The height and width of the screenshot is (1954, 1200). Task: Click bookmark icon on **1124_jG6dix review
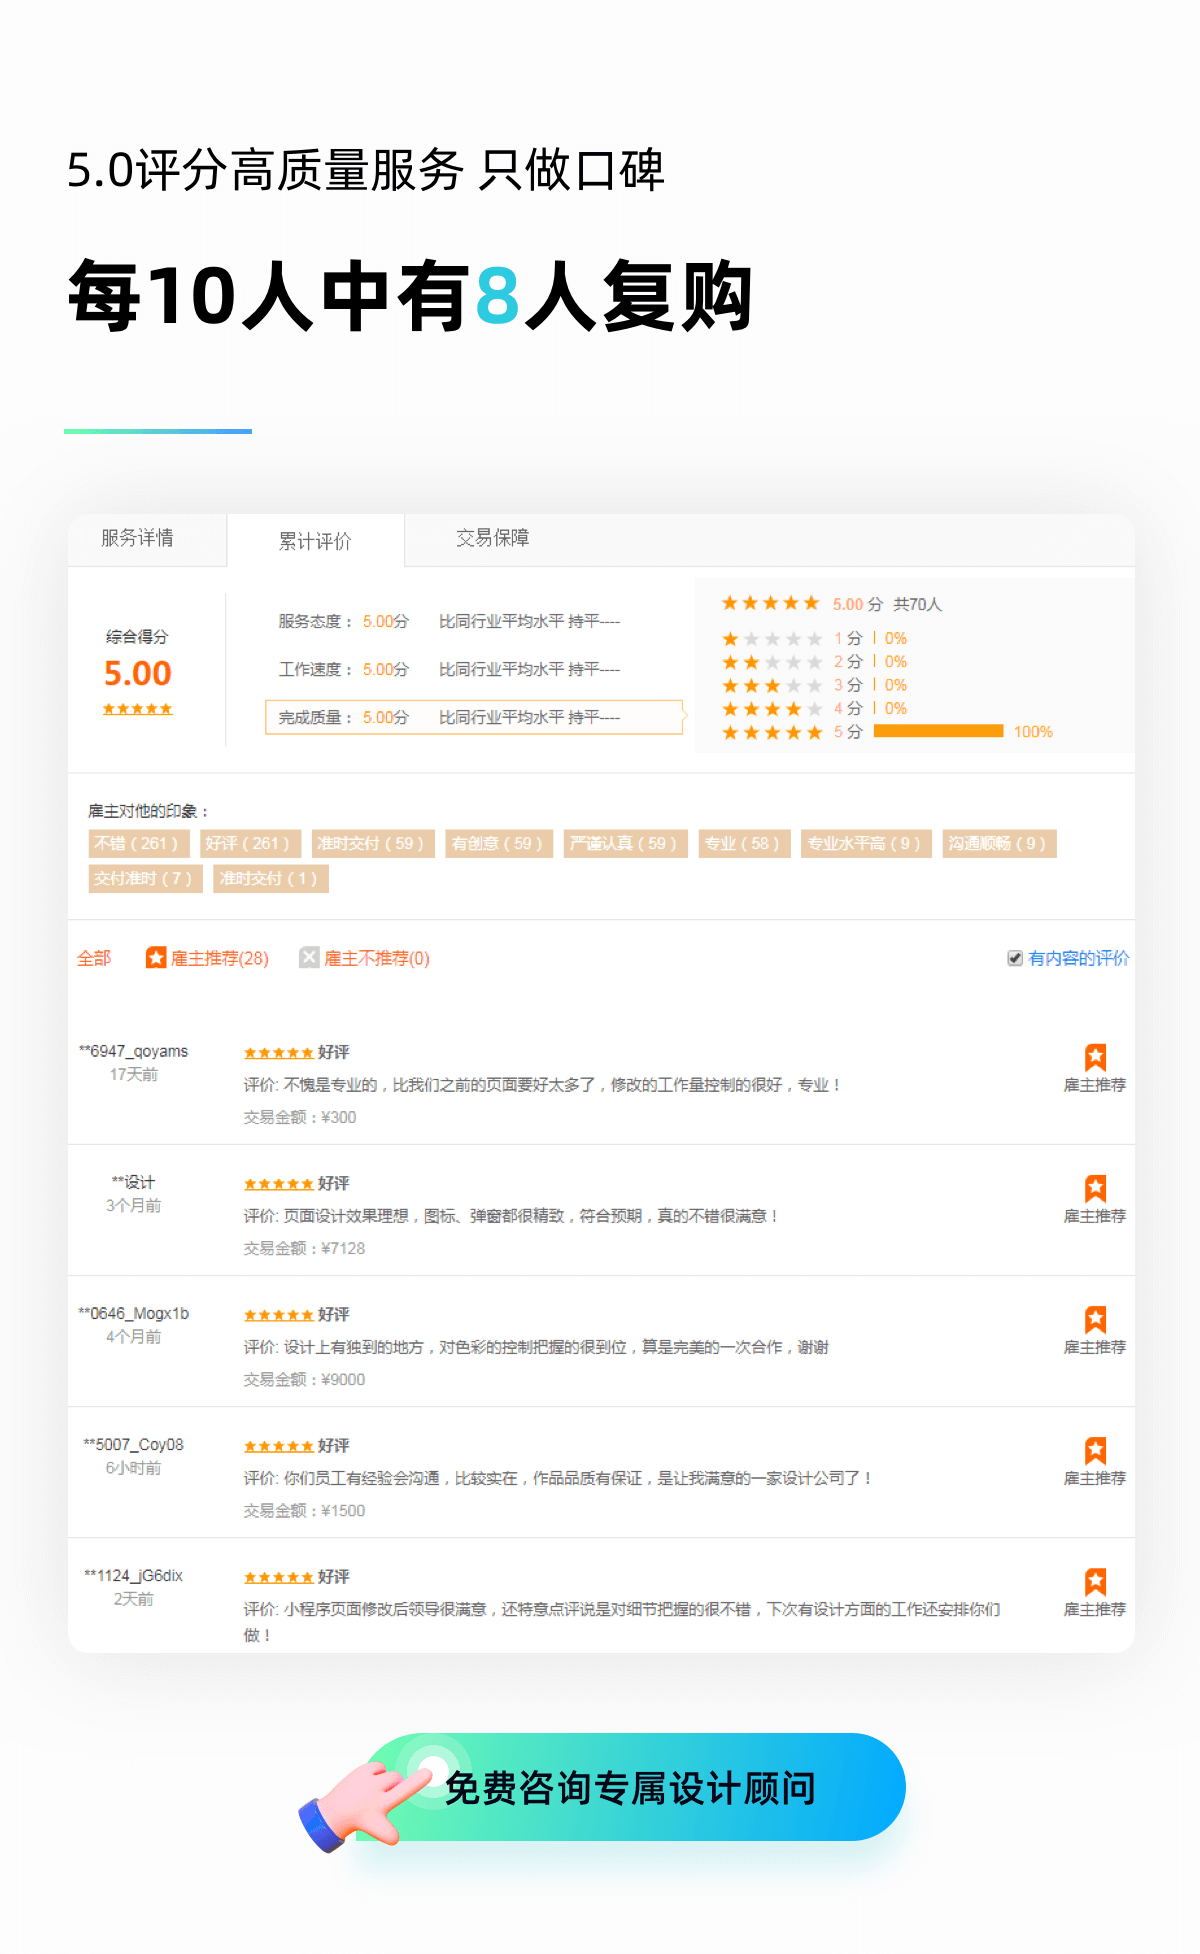point(1095,1582)
